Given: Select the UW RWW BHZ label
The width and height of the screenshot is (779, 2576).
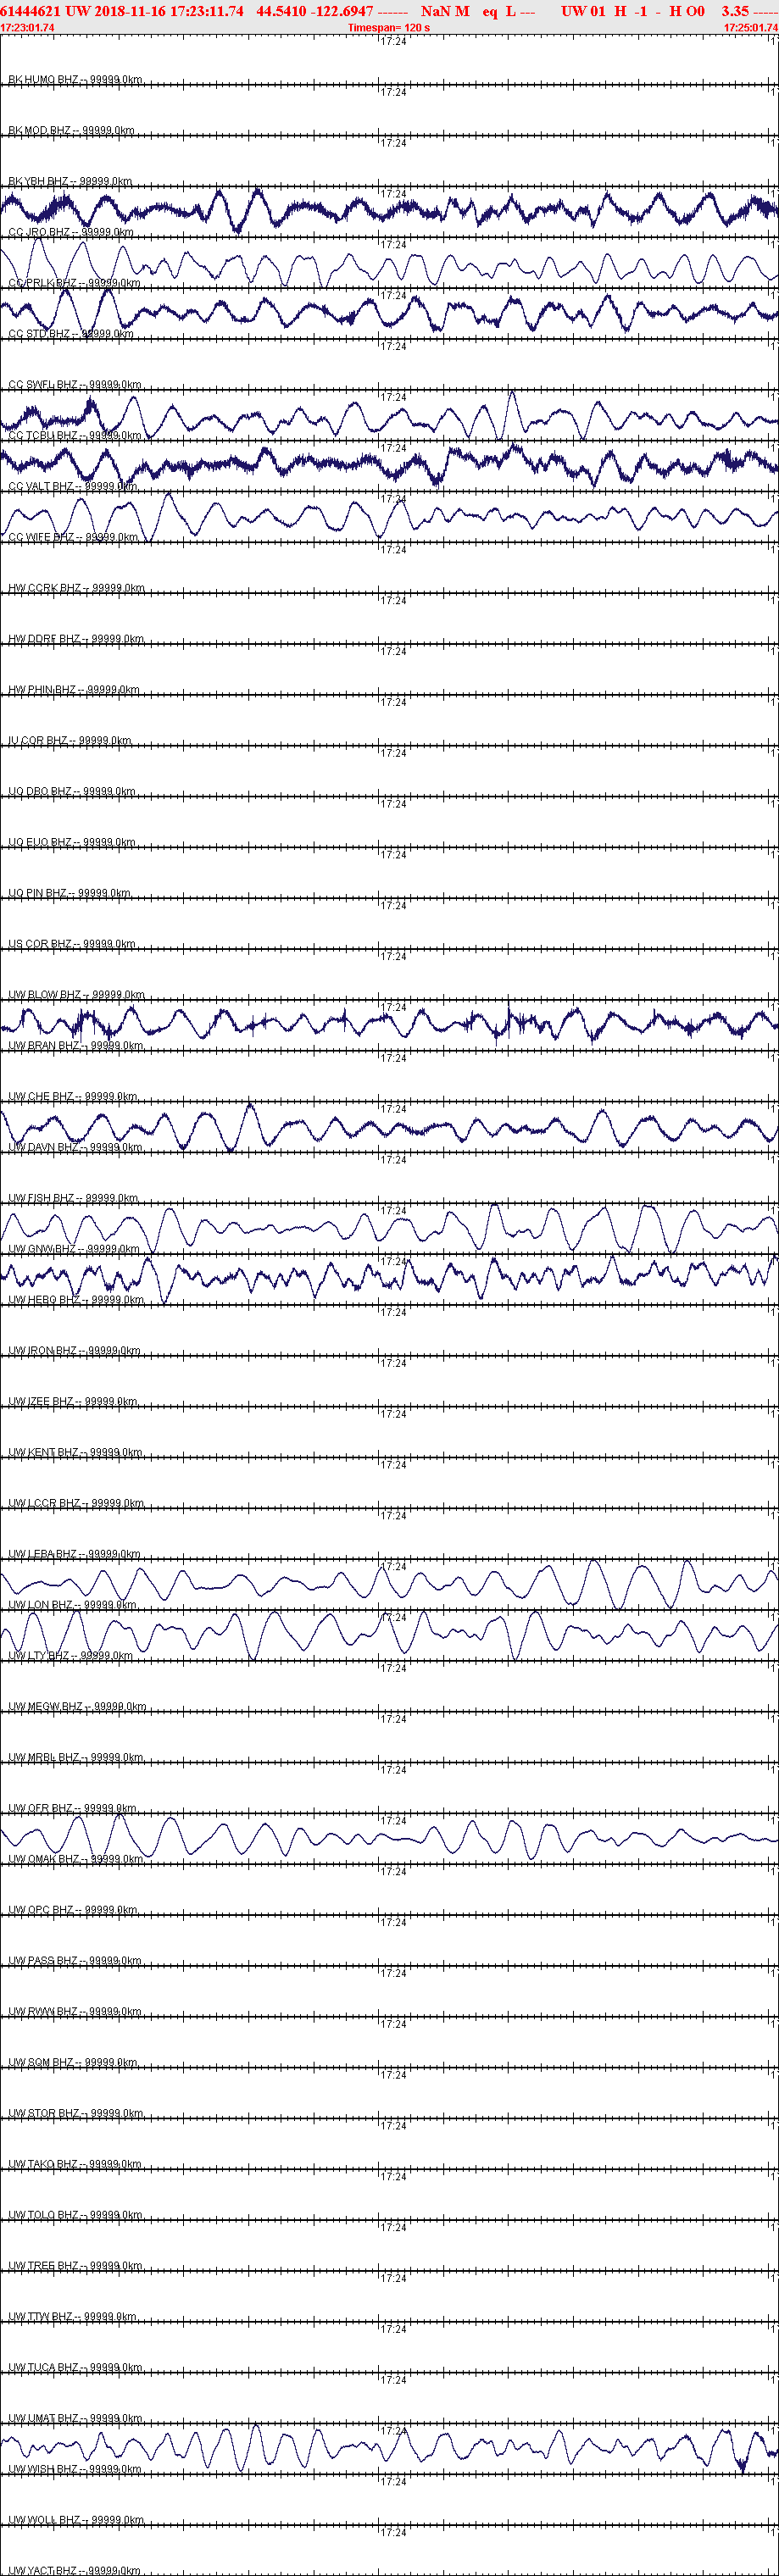Looking at the screenshot, I should (x=75, y=2012).
